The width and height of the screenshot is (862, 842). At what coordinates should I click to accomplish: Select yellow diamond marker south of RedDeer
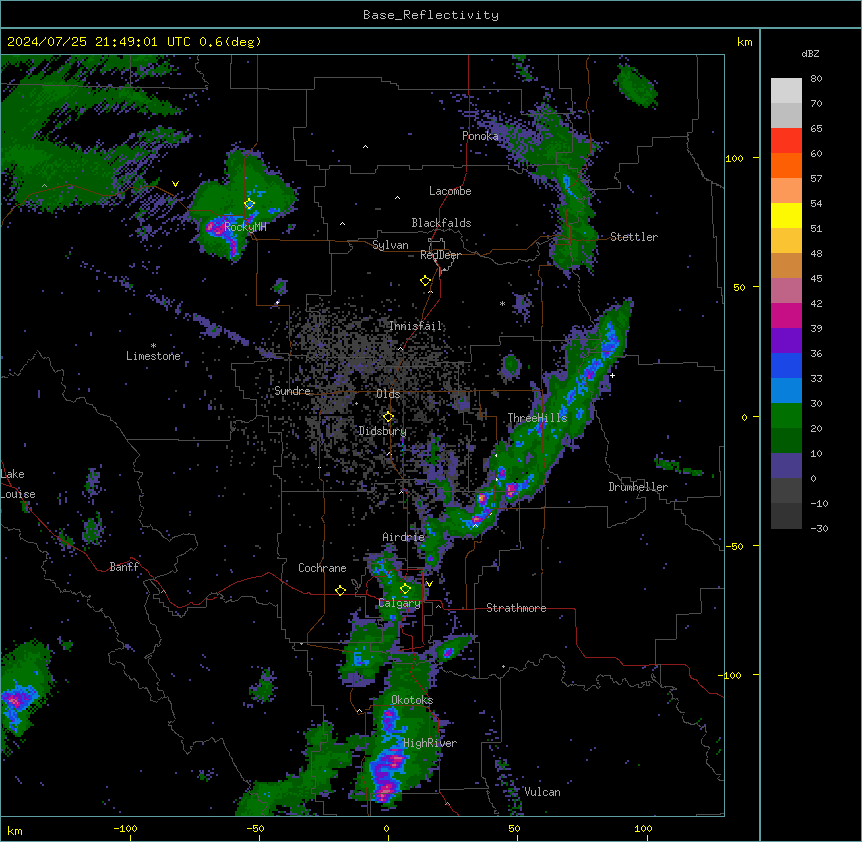(x=425, y=281)
